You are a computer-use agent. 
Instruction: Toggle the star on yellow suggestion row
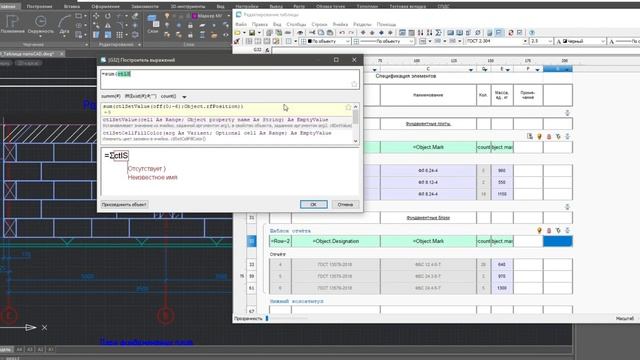pyautogui.click(x=348, y=107)
